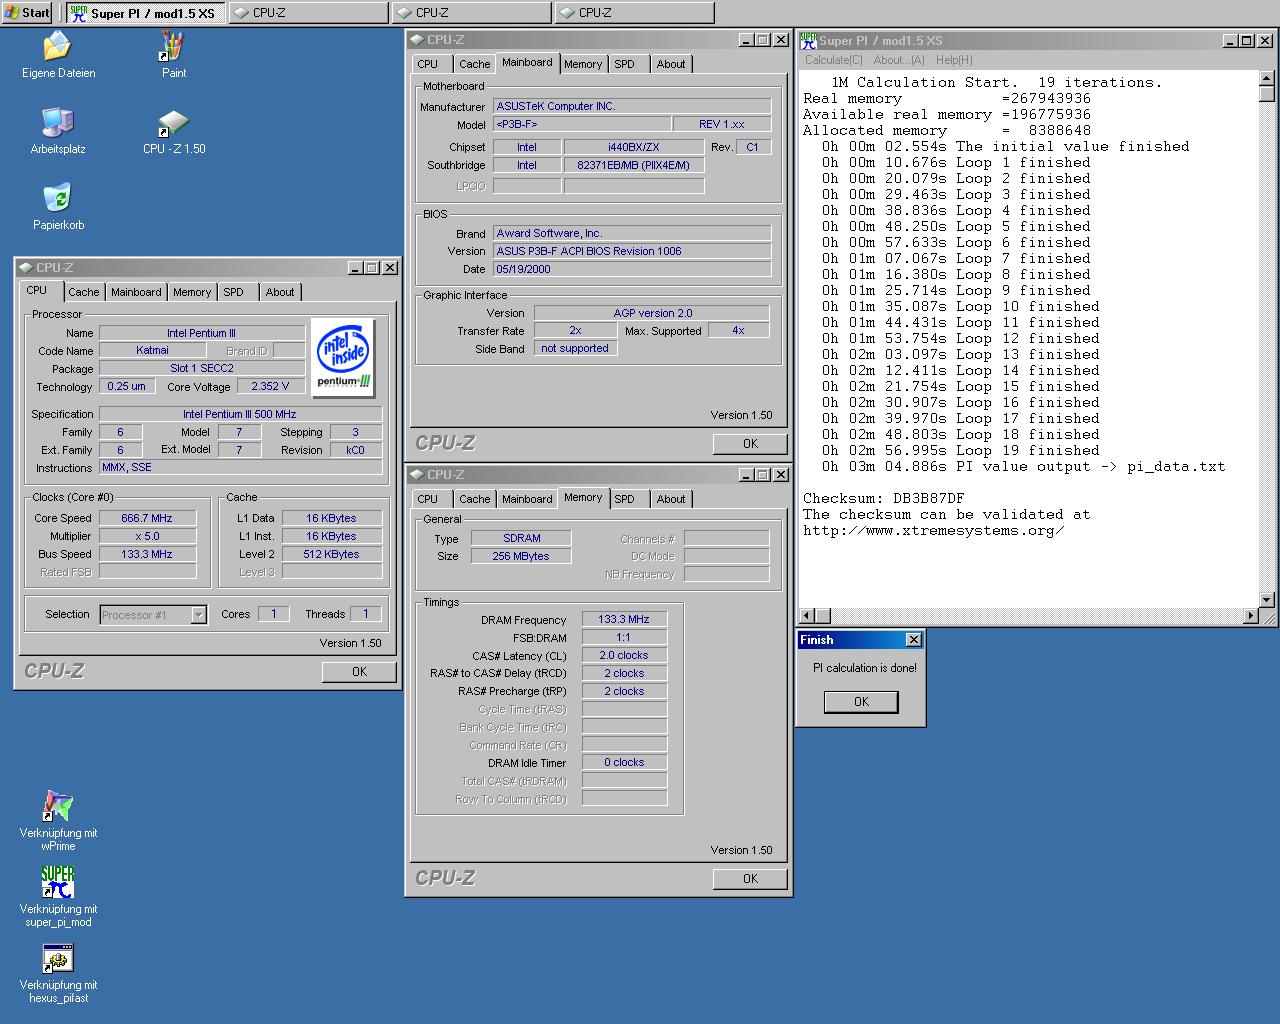Click the Multiplier x 5.0 field
This screenshot has height=1024, width=1280.
[147, 536]
